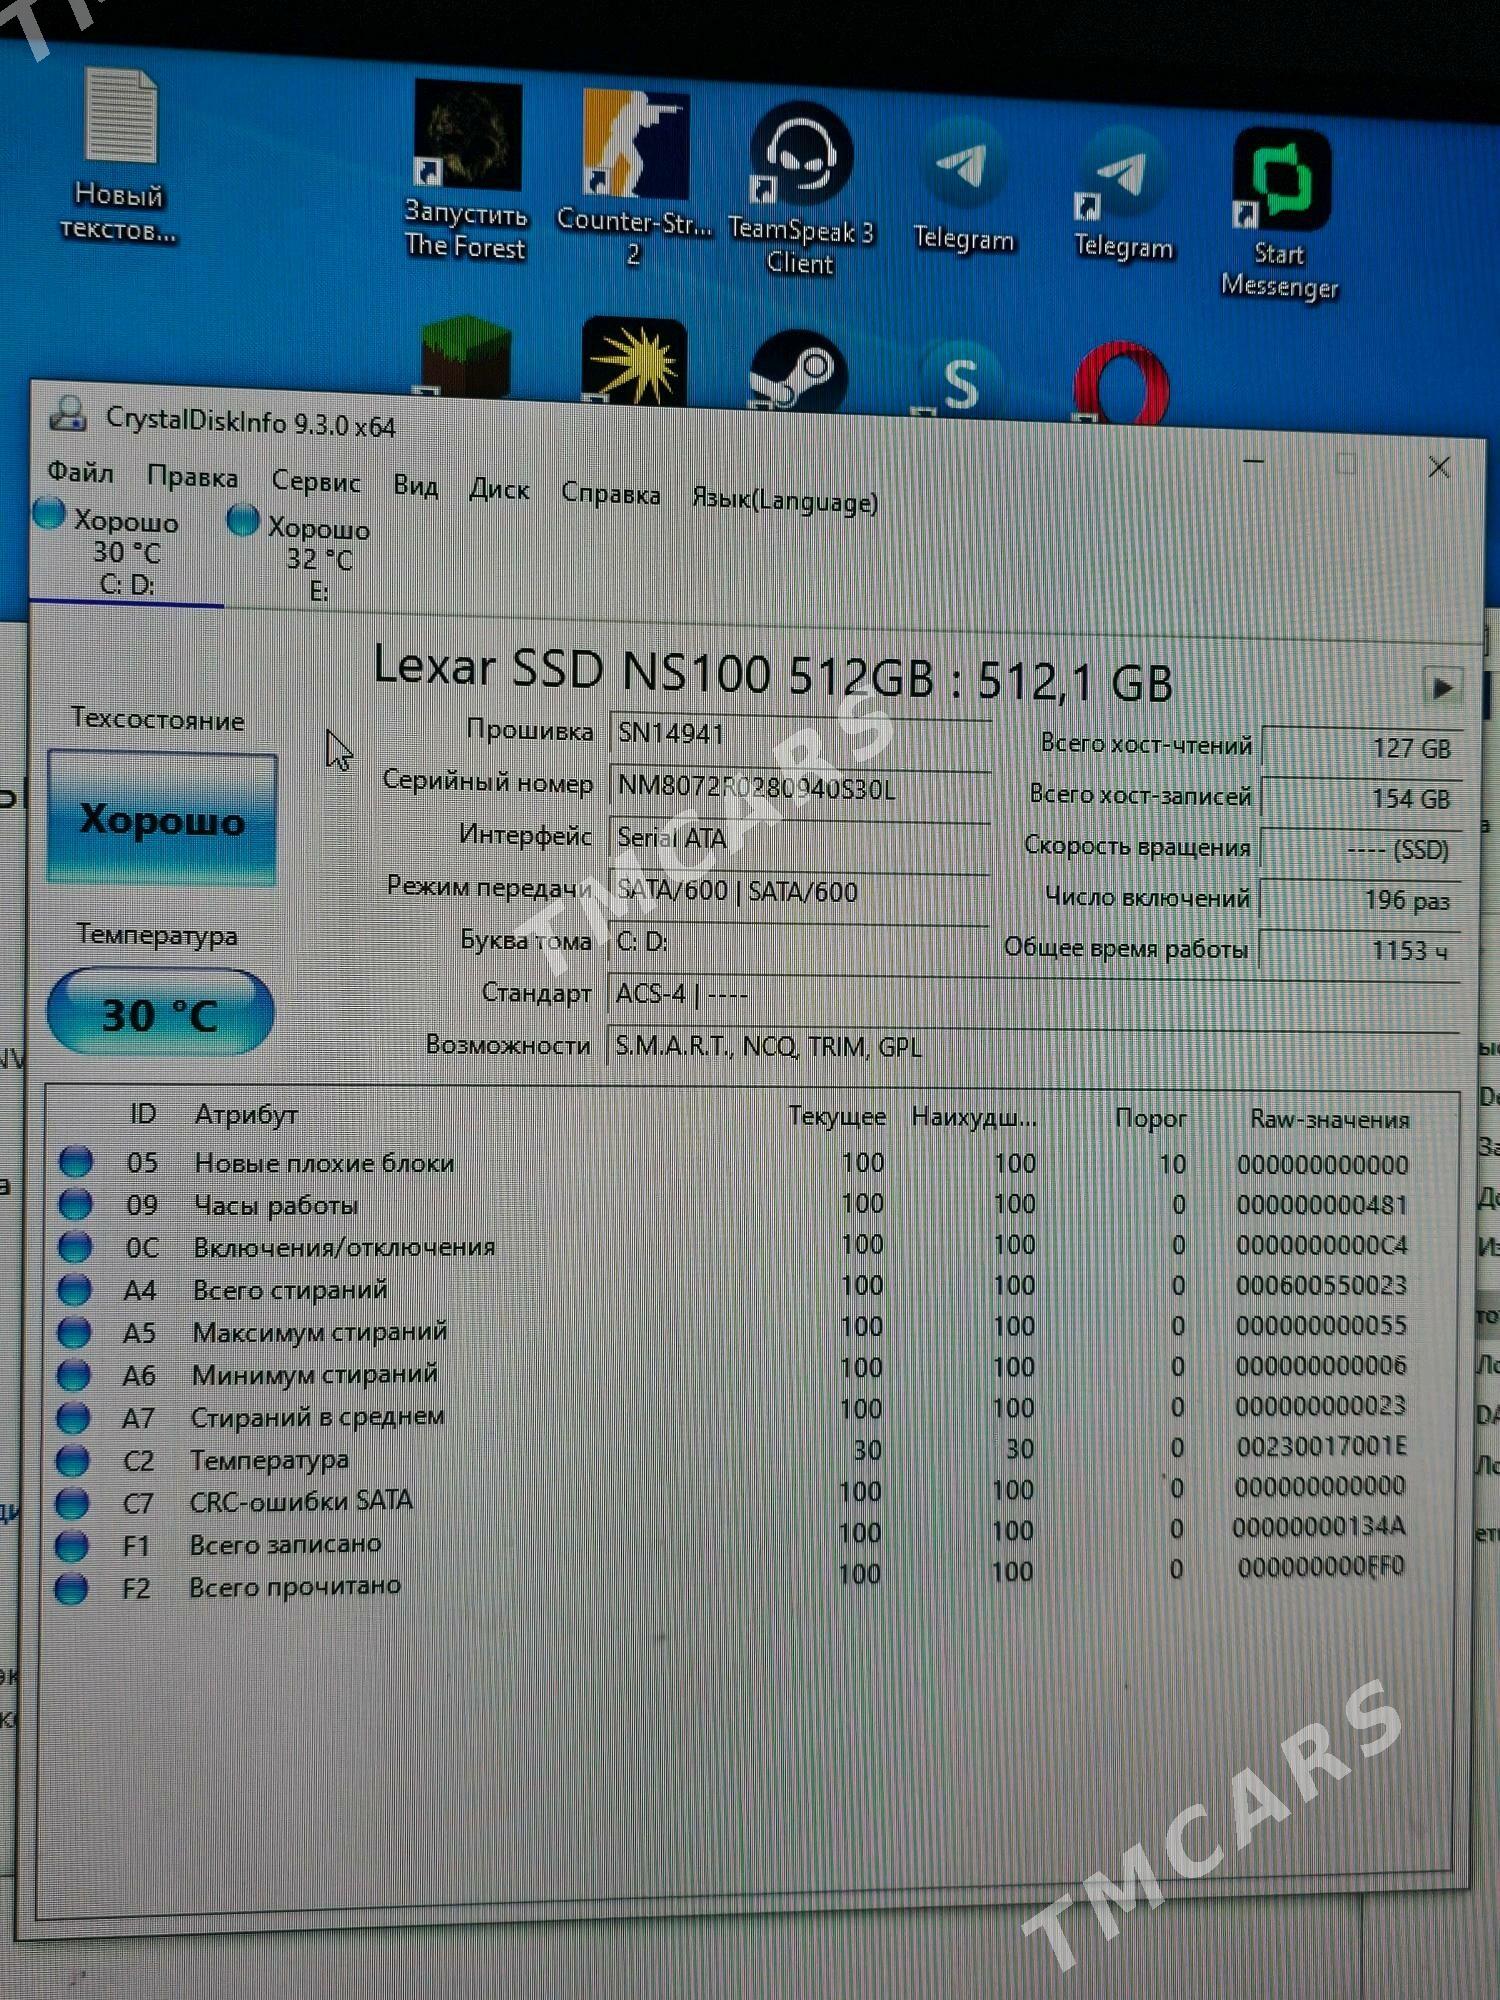Click status dot for Минимум стираний
Viewport: 1500px width, 2000px height.
tap(74, 1375)
